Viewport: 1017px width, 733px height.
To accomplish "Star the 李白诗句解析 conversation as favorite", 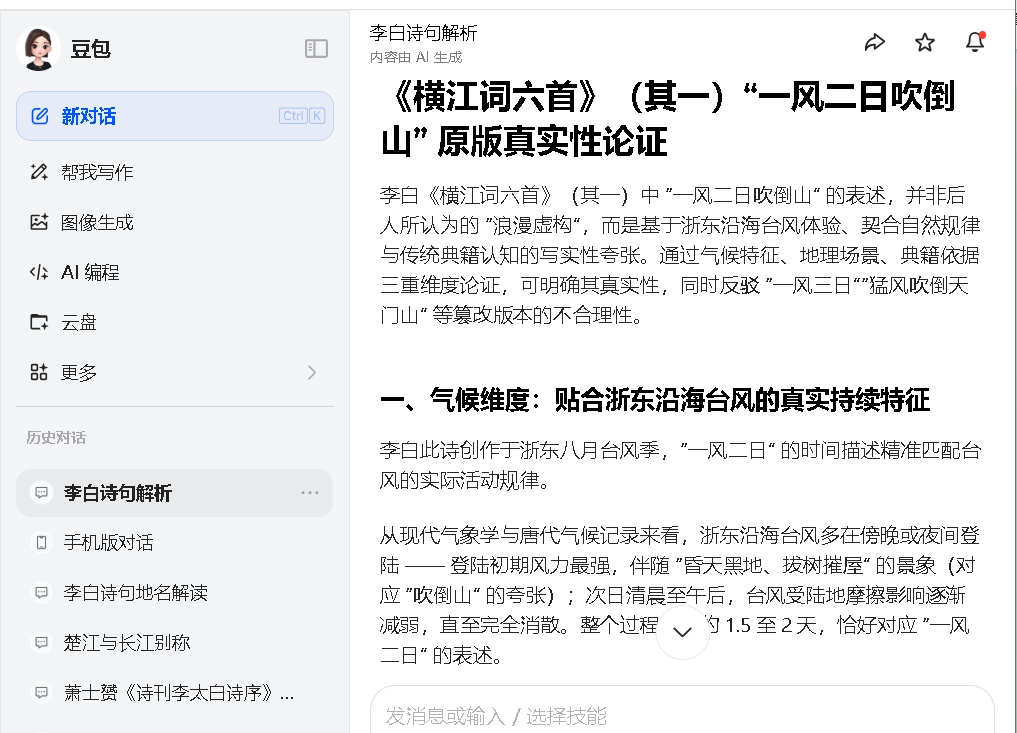I will coord(925,42).
